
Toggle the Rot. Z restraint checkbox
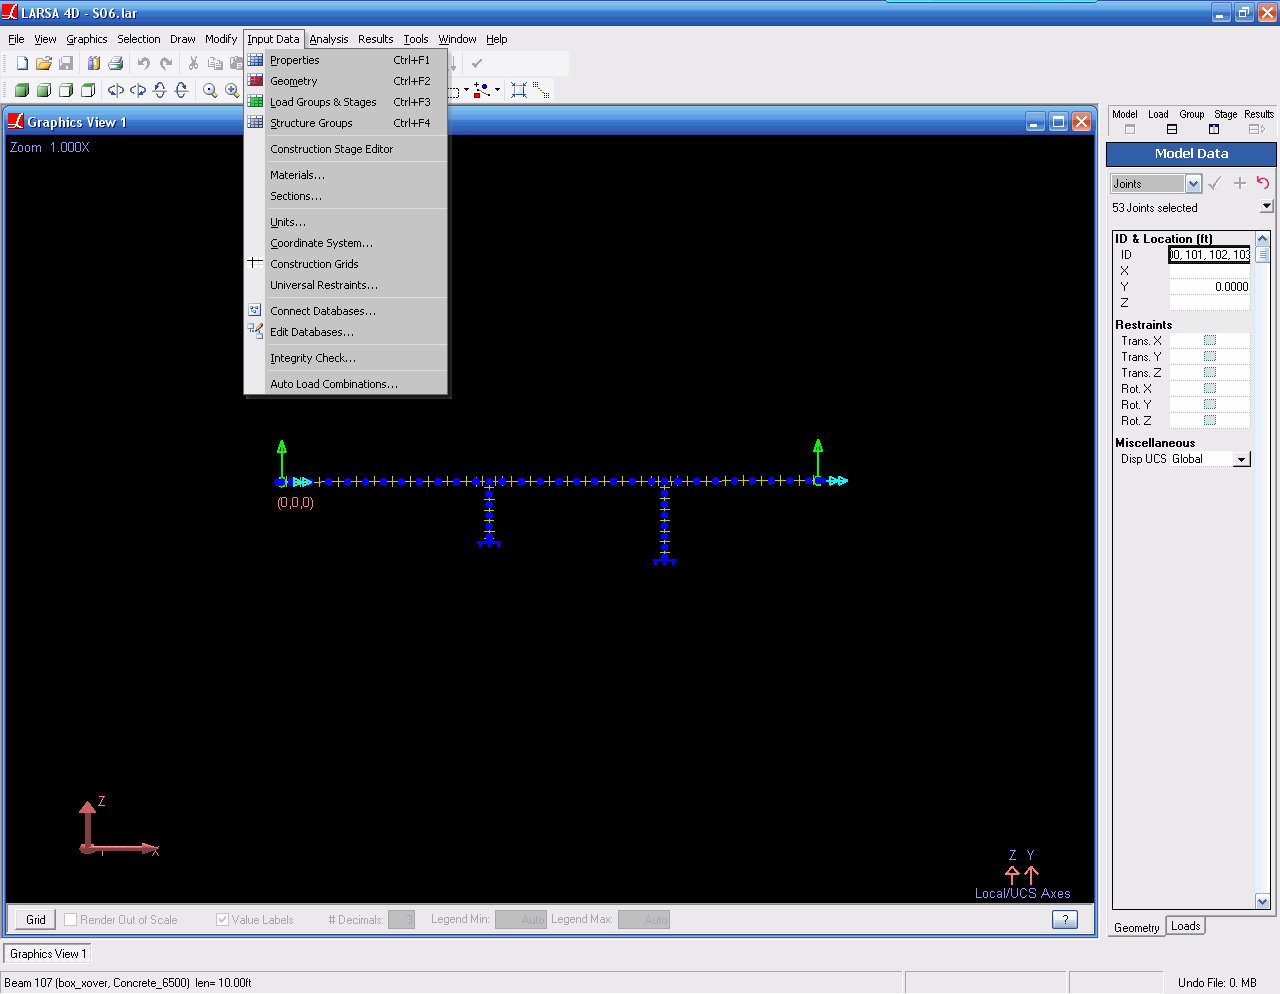coord(1210,420)
